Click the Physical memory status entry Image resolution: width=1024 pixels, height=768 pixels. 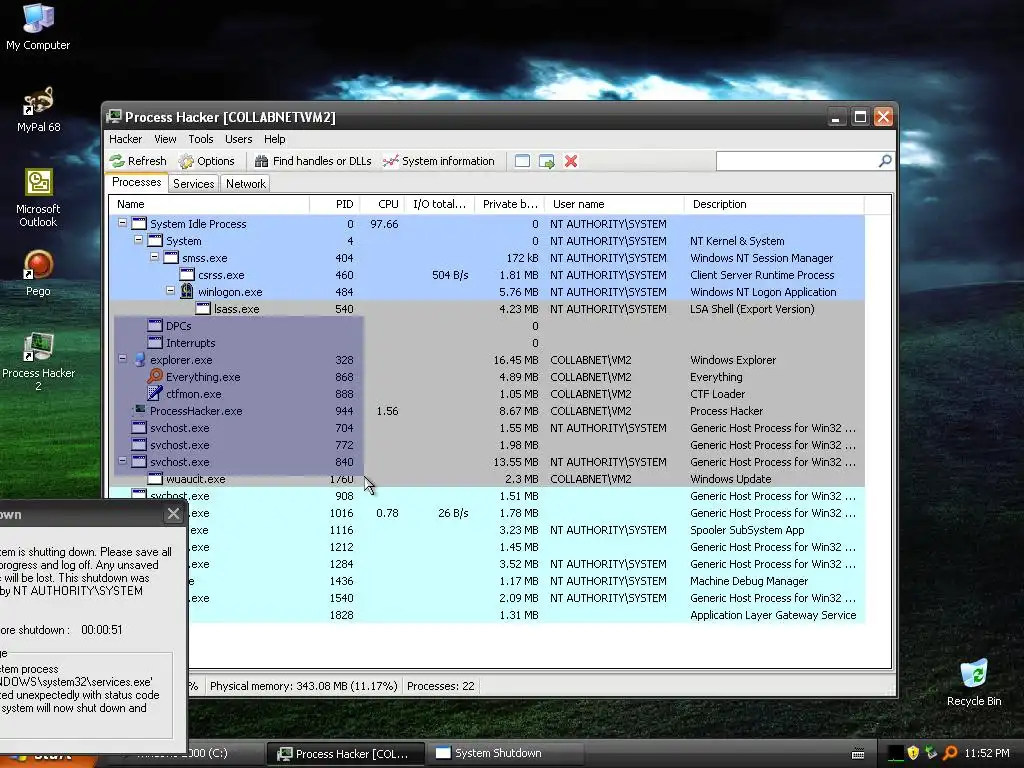(303, 686)
